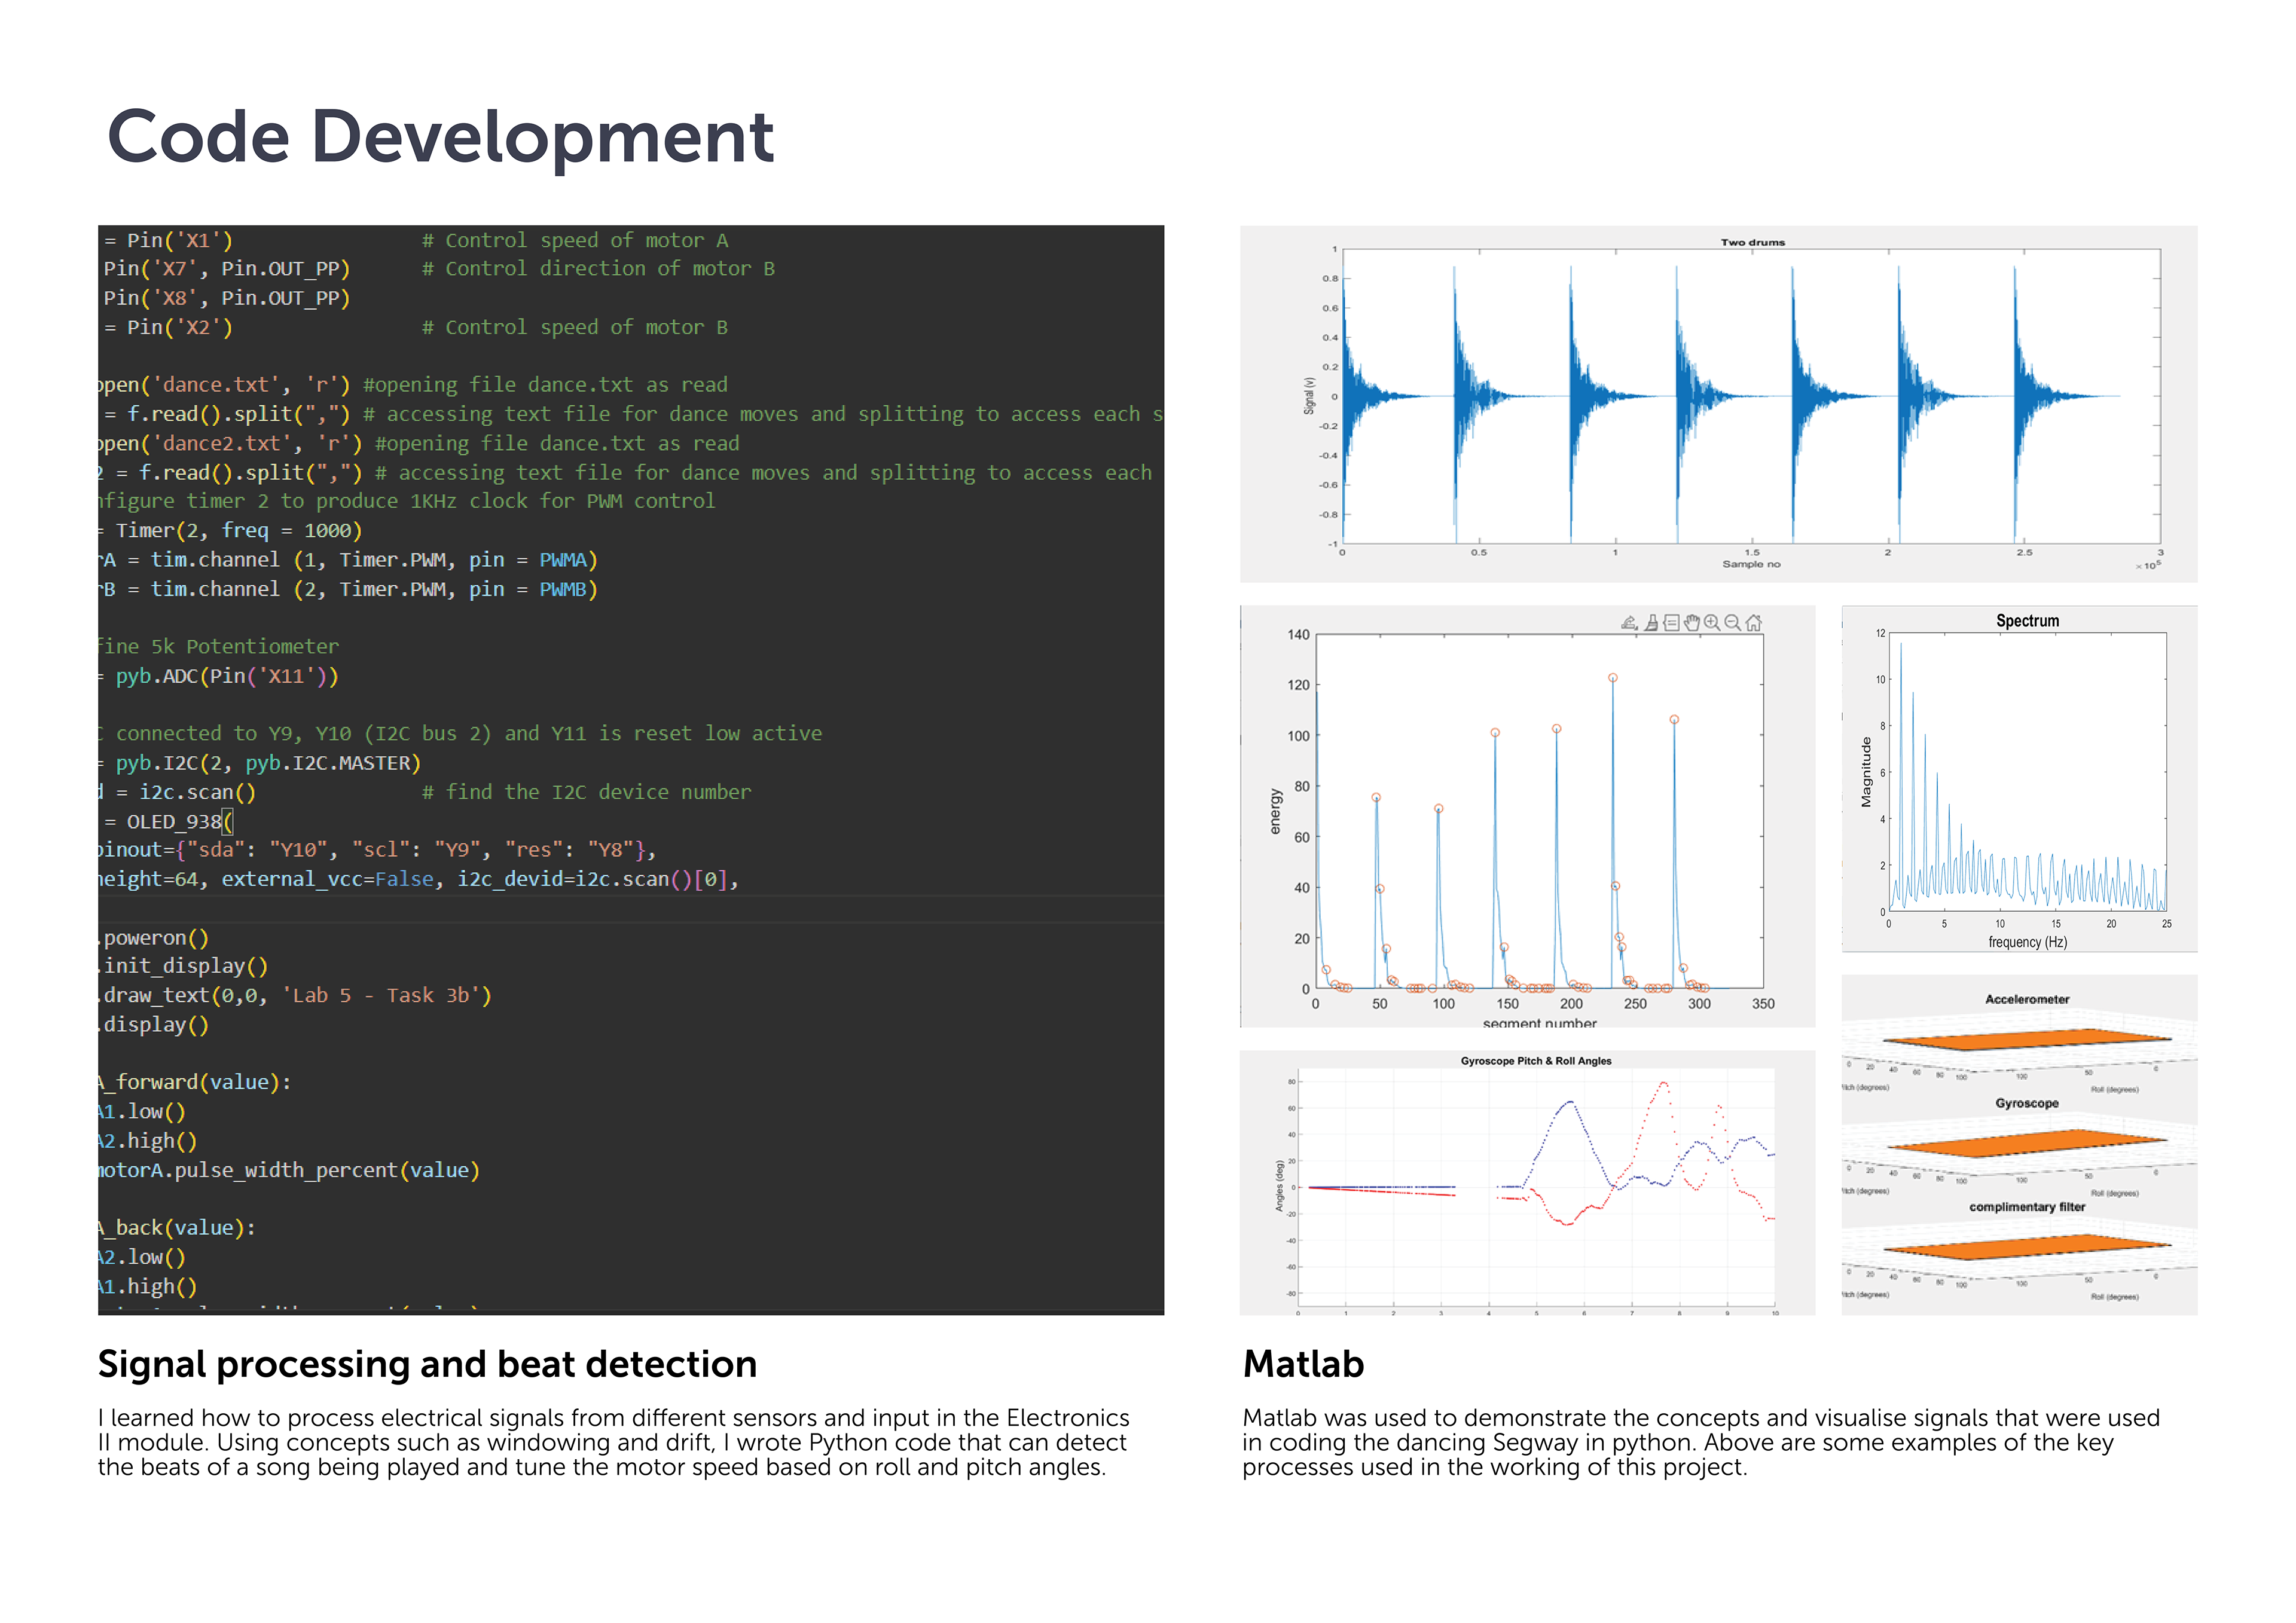The image size is (2296, 1623).
Task: Select the Pan hand tool
Action: (1692, 623)
